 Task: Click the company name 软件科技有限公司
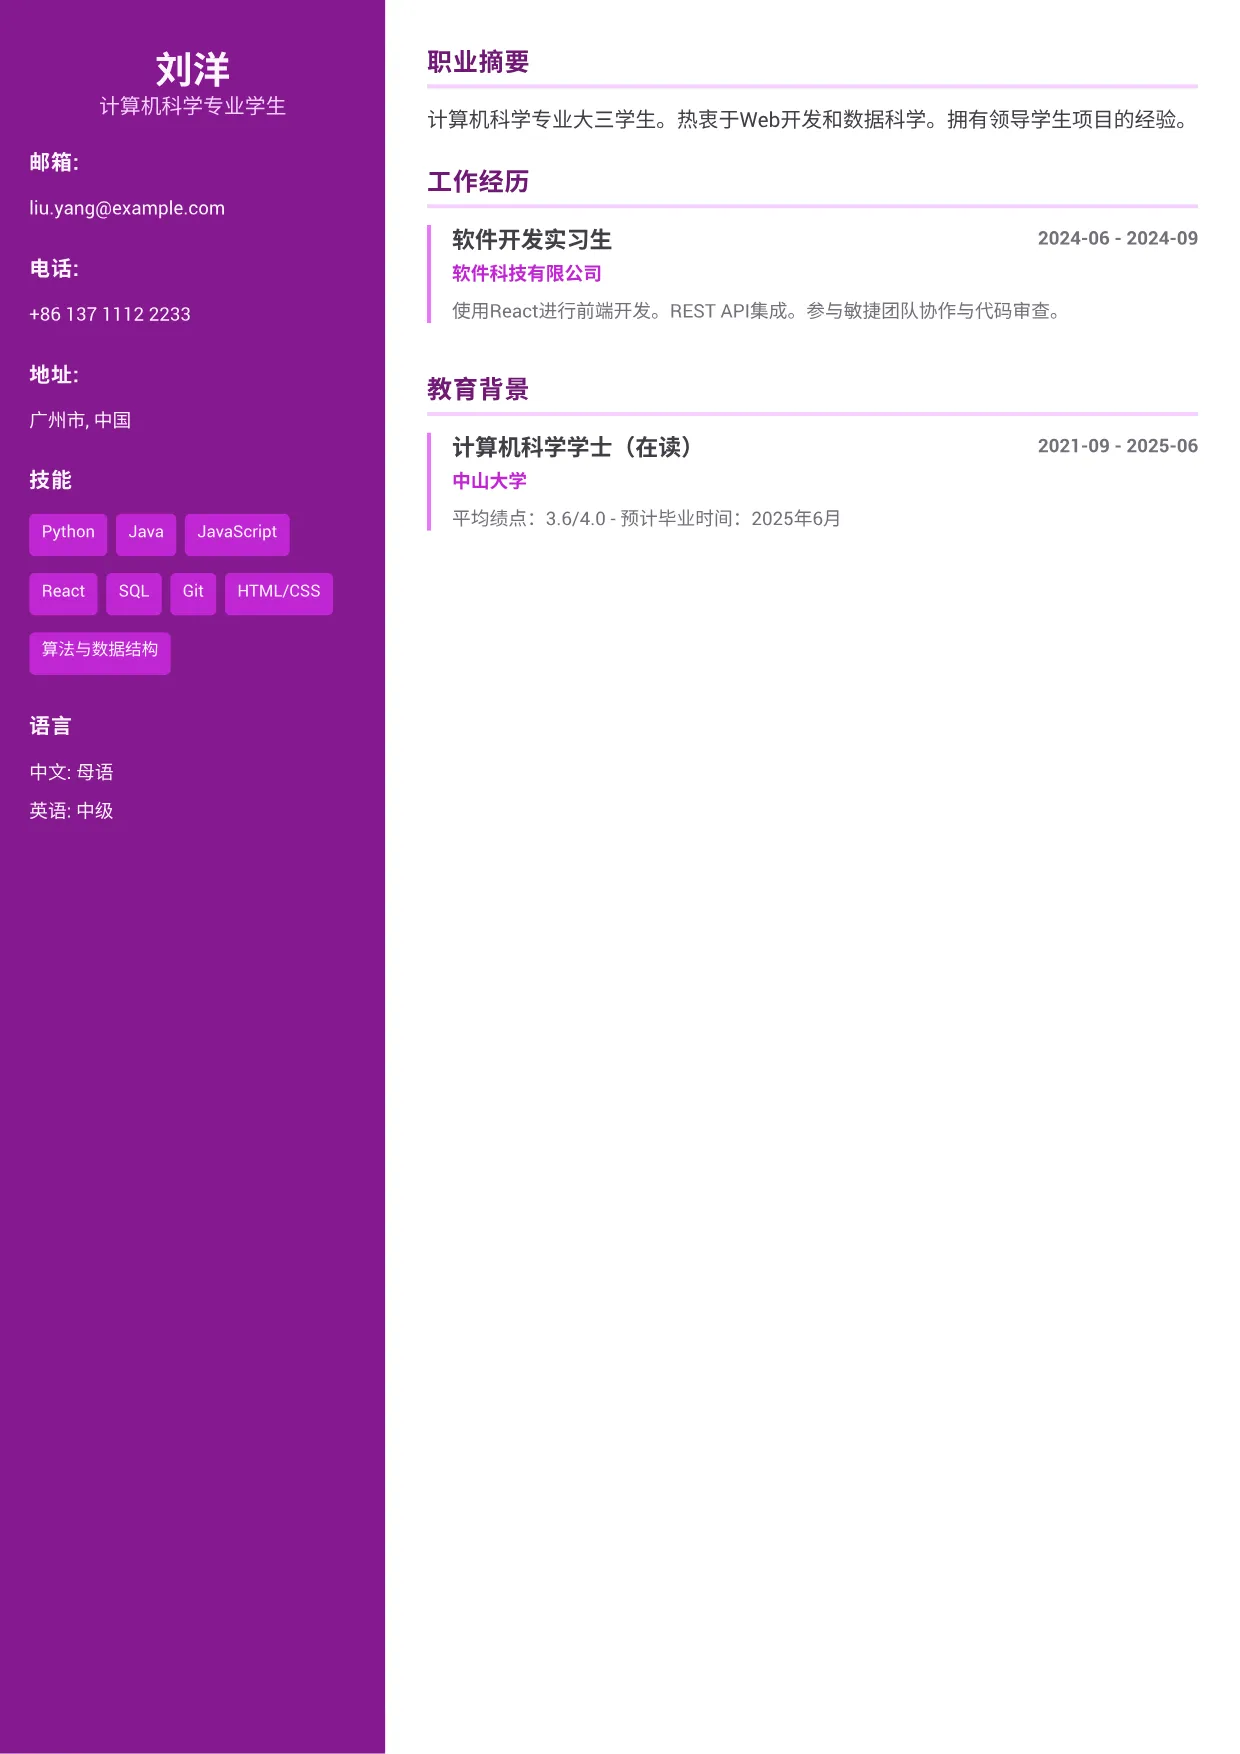[527, 274]
